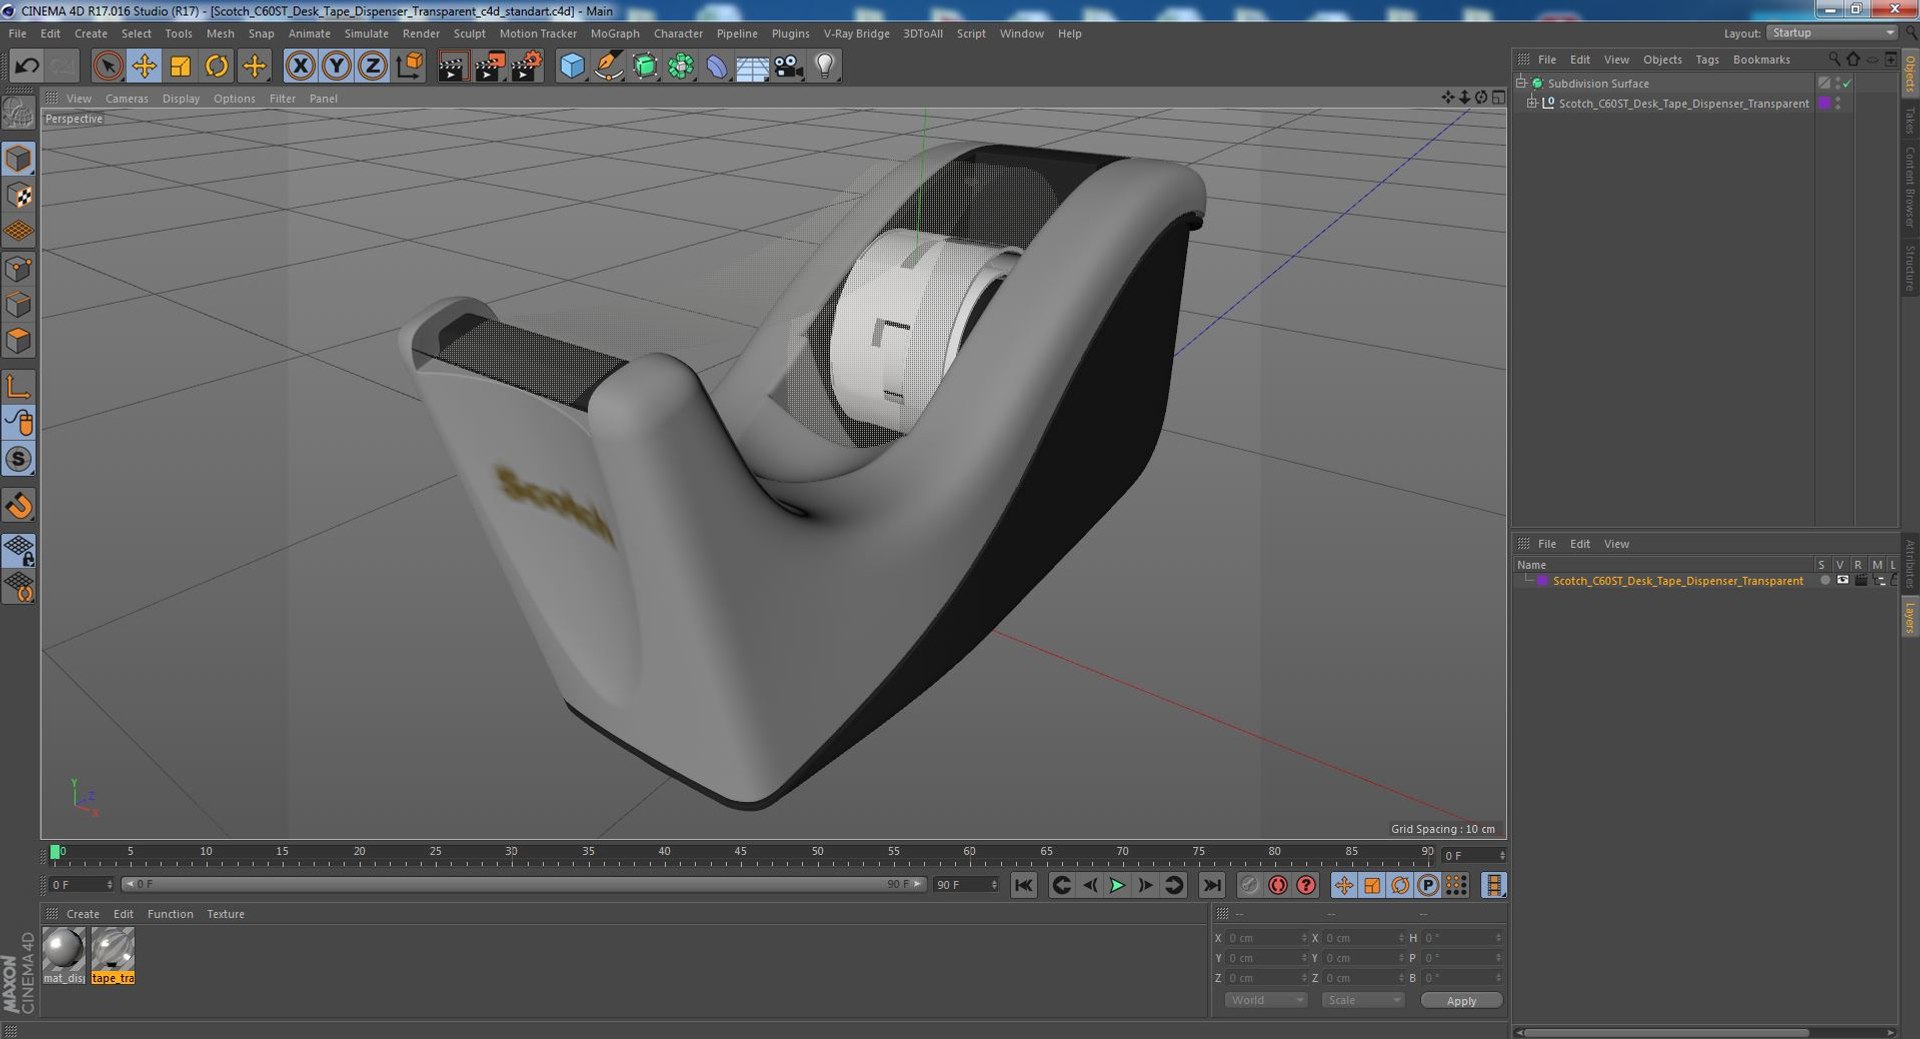Add a Light object
This screenshot has height=1039, width=1920.
tap(825, 66)
